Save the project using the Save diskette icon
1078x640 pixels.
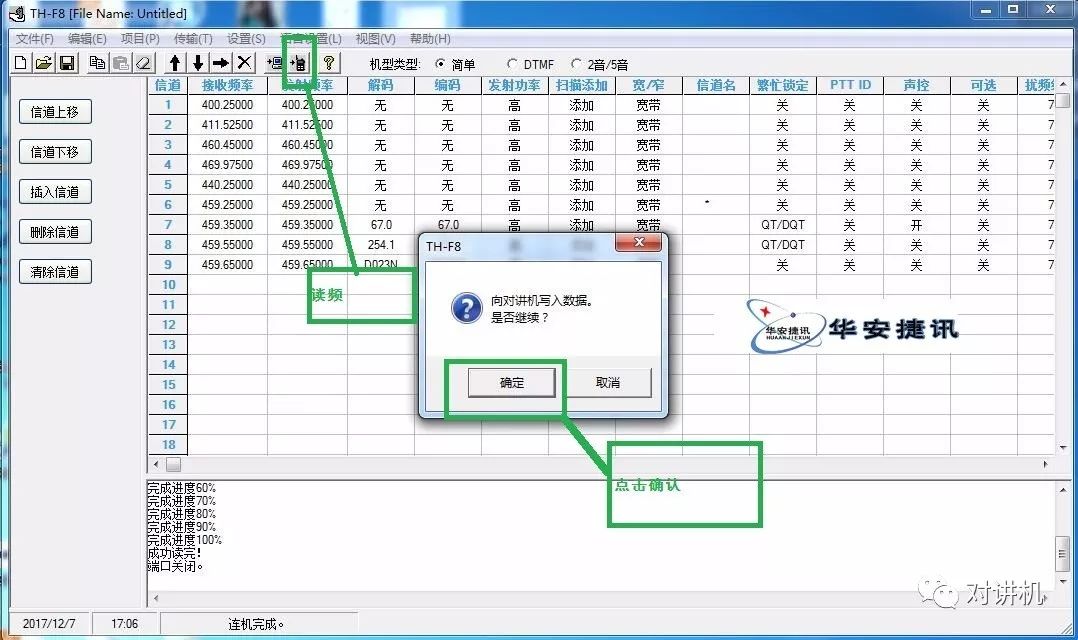[x=65, y=62]
